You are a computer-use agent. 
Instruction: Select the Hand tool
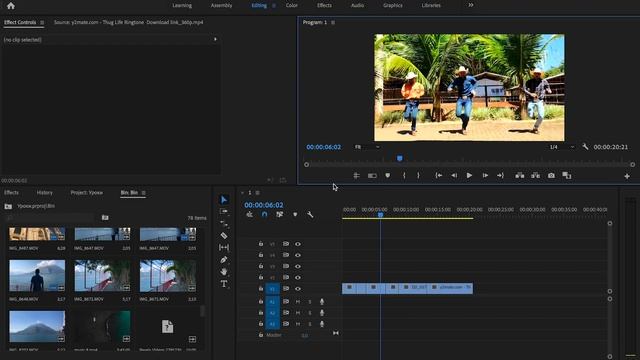pos(224,271)
